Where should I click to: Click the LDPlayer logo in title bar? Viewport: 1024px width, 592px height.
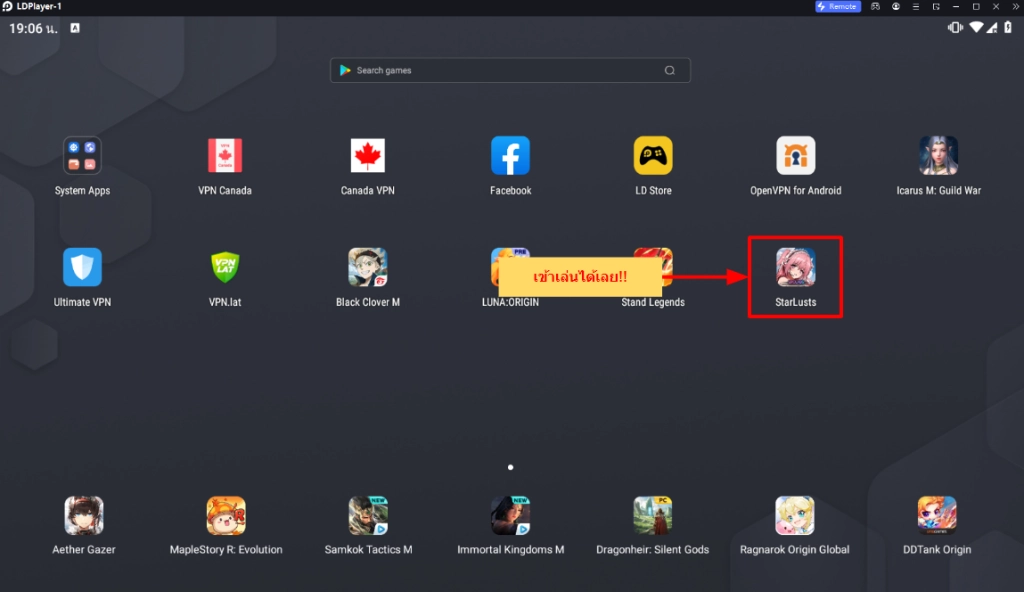coord(7,7)
